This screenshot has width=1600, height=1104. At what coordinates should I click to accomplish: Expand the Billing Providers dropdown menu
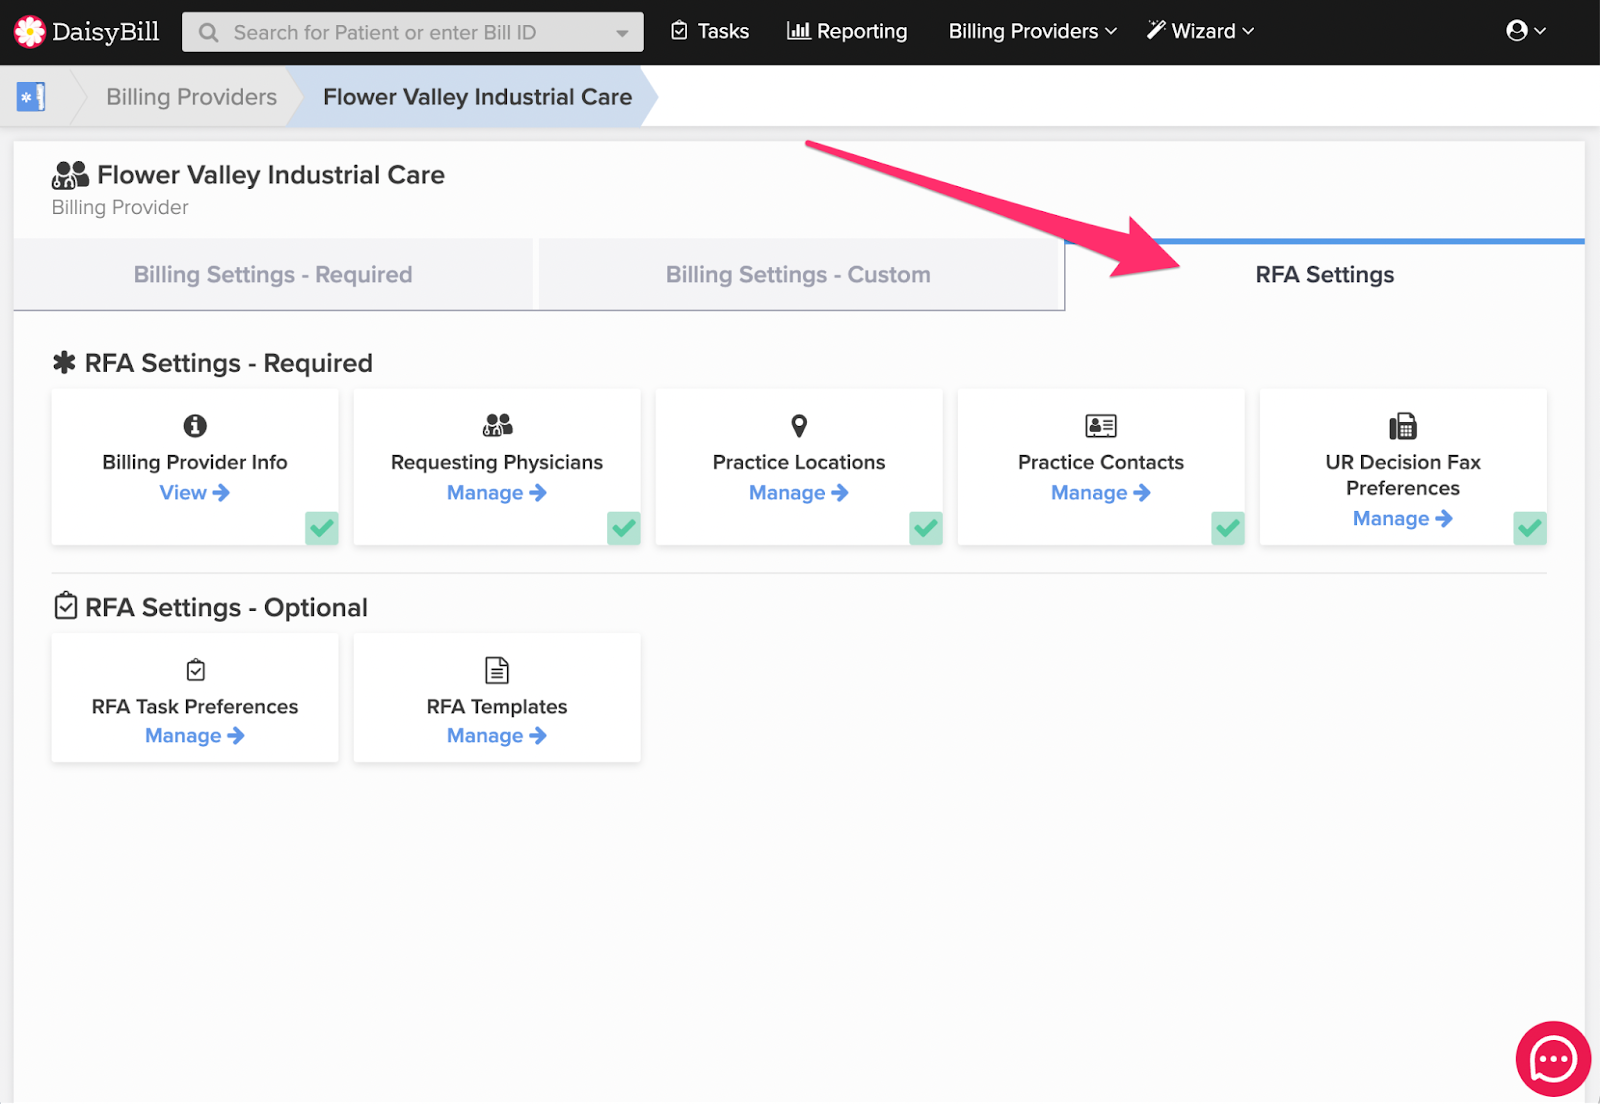pyautogui.click(x=1032, y=32)
